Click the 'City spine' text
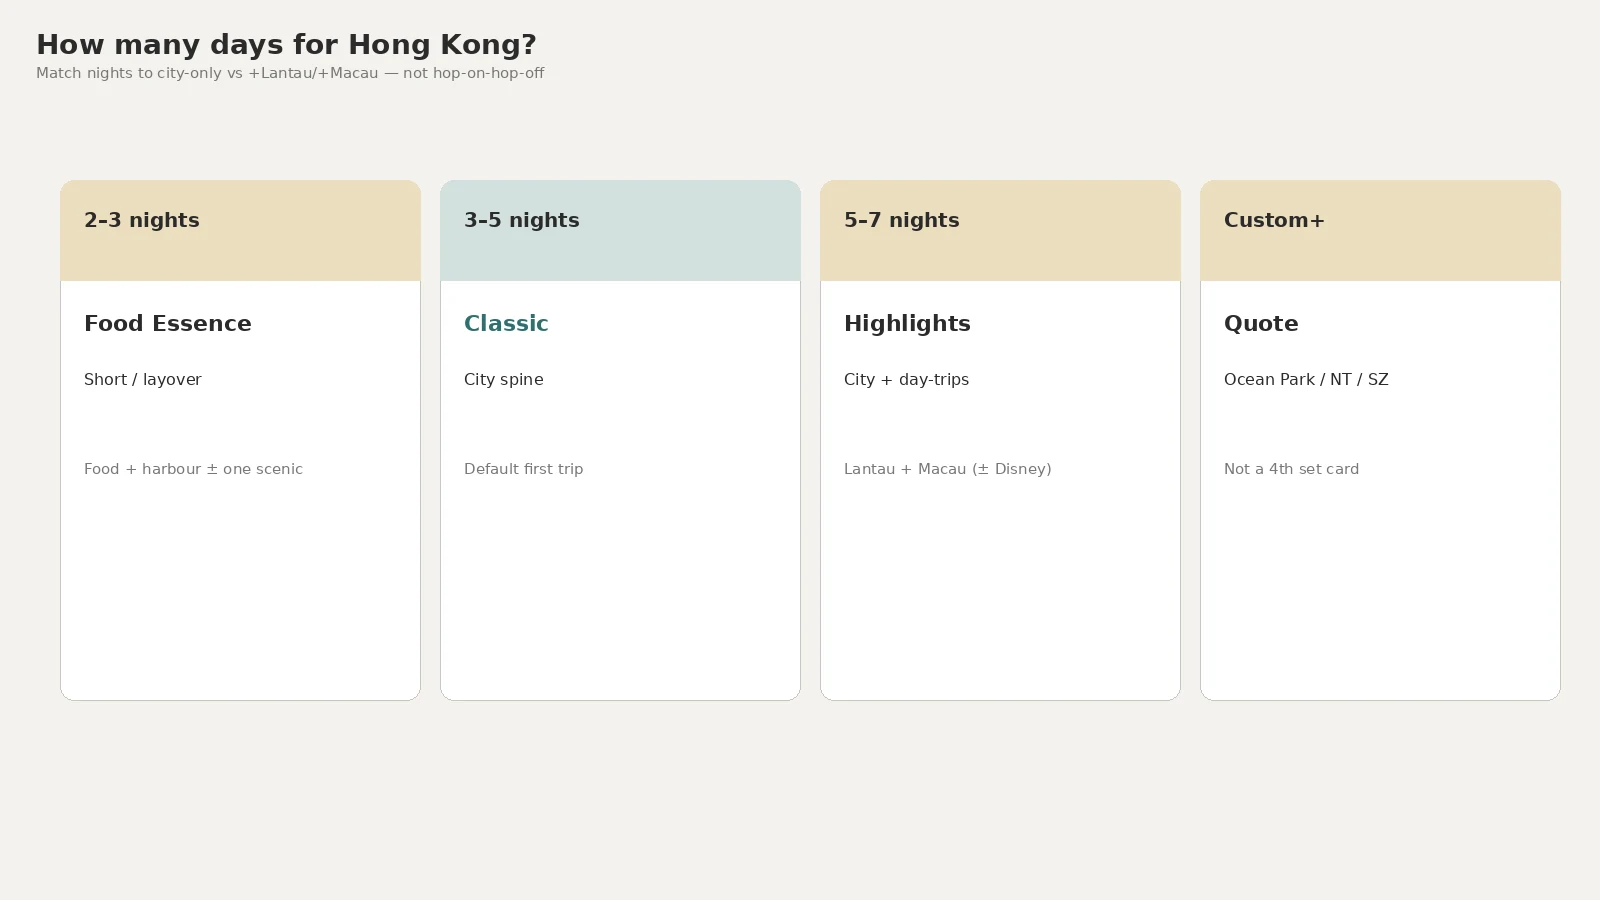 [x=504, y=380]
